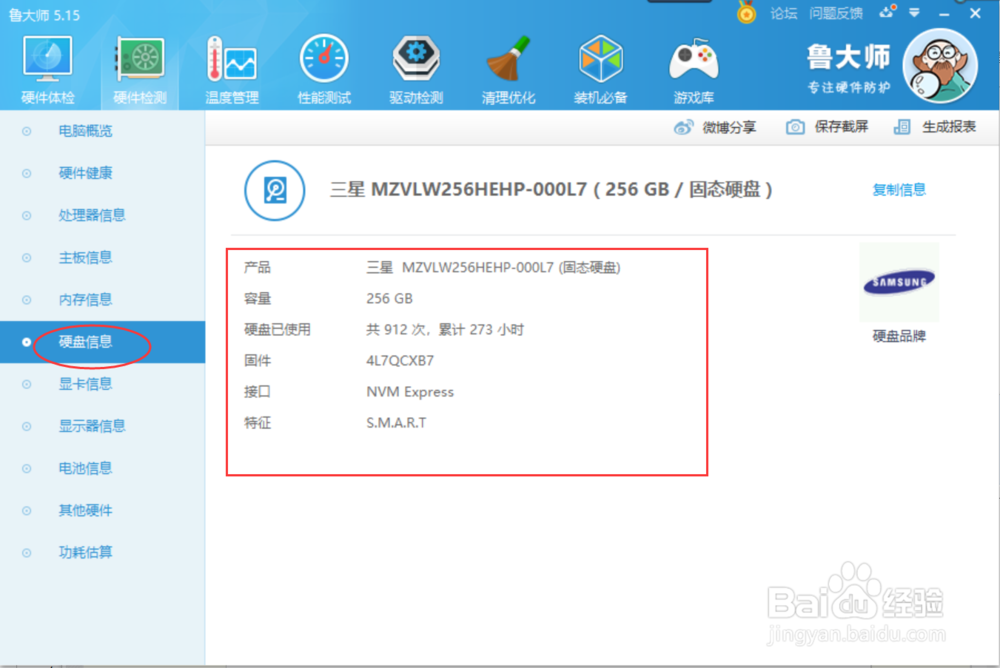
Task: Click the 256 GB capacity value
Action: coord(389,299)
